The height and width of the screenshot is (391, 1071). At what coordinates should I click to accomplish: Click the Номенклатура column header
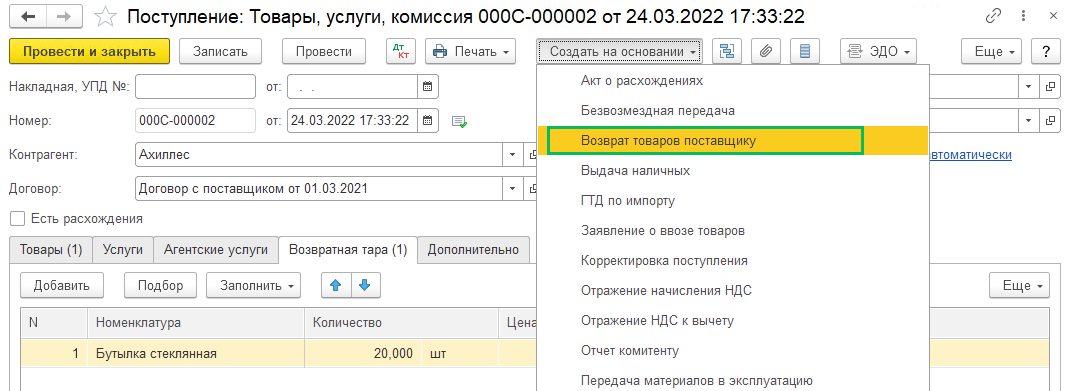(196, 323)
